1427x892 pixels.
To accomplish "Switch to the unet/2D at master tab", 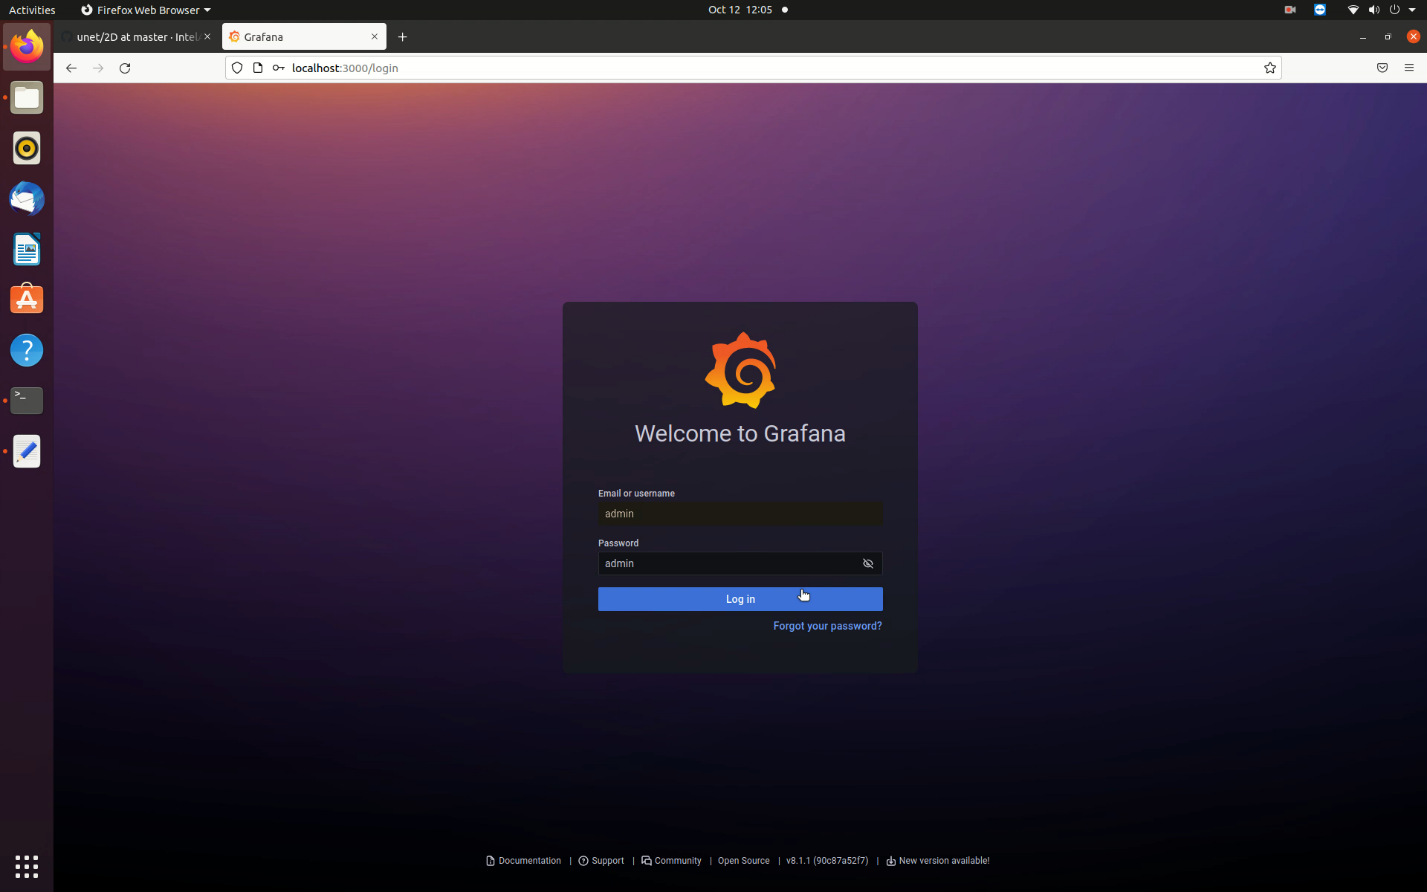I will [136, 37].
